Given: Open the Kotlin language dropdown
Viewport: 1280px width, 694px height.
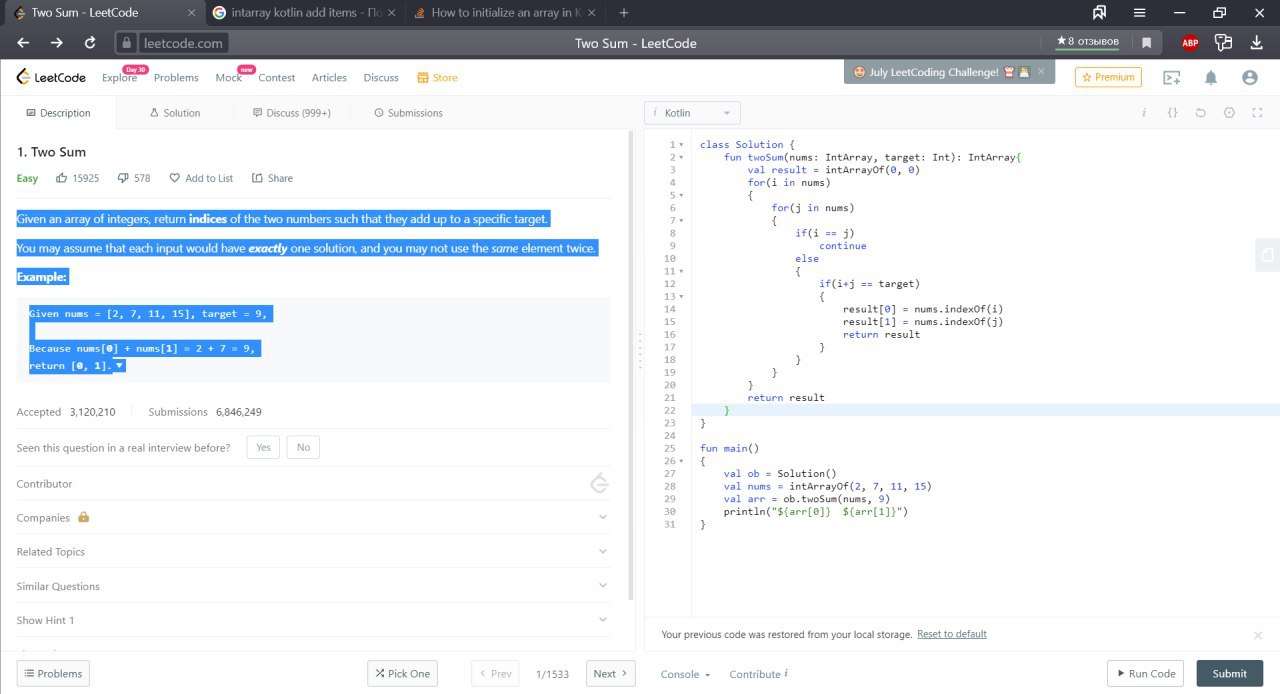Looking at the screenshot, I should pos(693,113).
